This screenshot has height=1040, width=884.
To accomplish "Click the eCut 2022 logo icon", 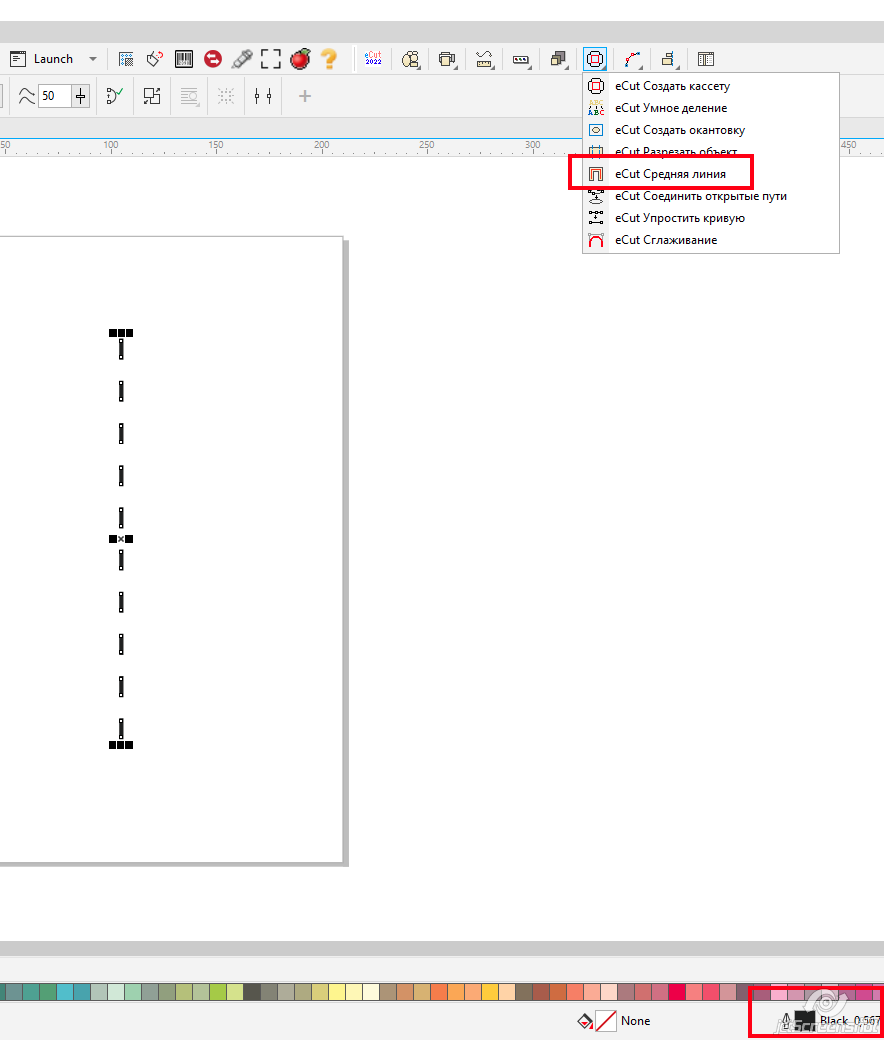I will point(373,59).
